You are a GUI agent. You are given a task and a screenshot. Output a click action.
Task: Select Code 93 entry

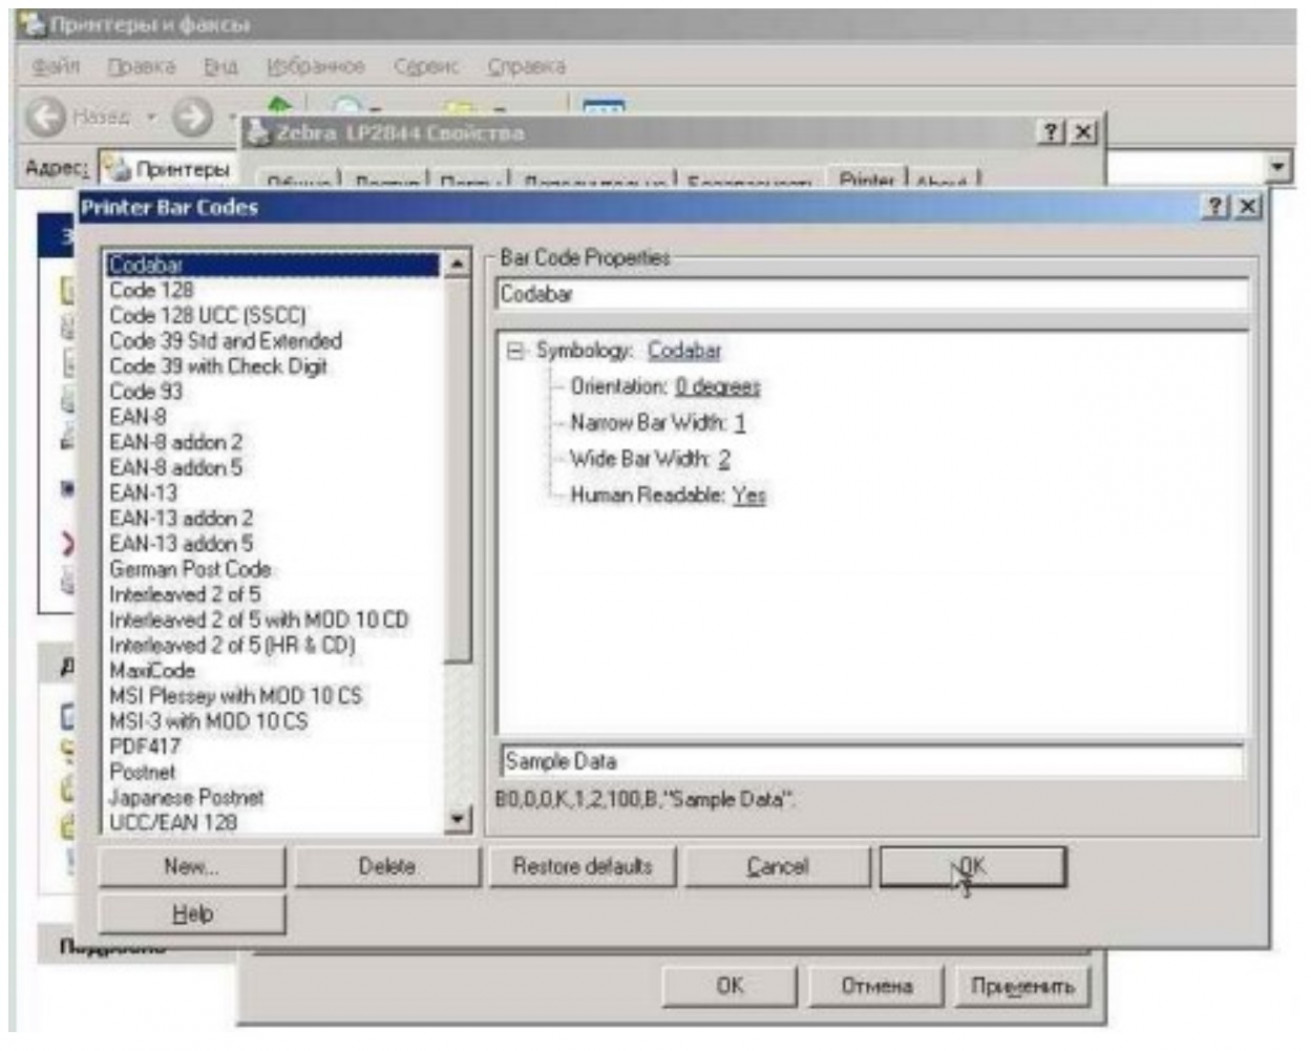click(146, 391)
